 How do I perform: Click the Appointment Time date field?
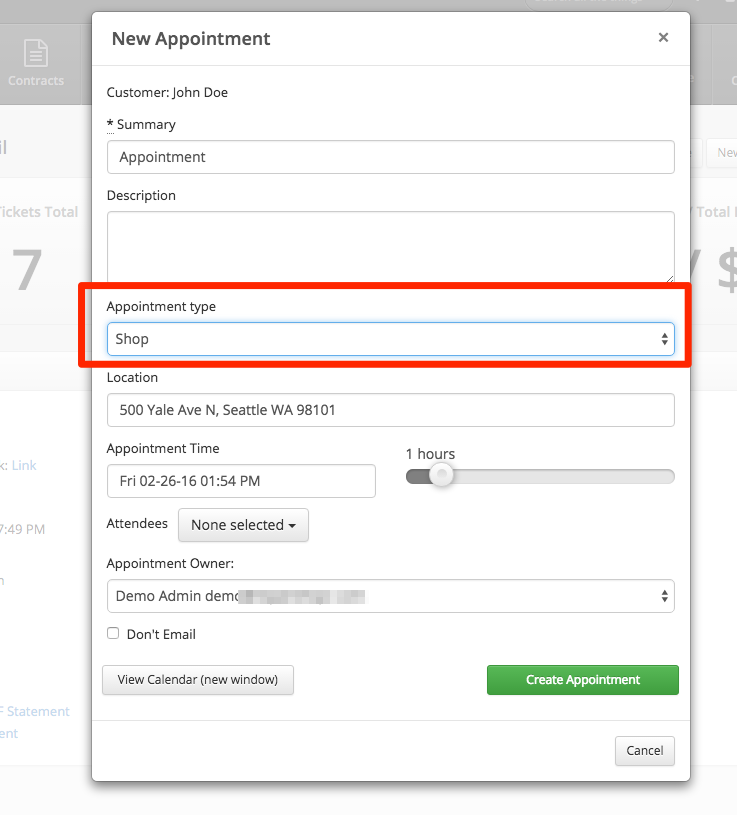241,481
